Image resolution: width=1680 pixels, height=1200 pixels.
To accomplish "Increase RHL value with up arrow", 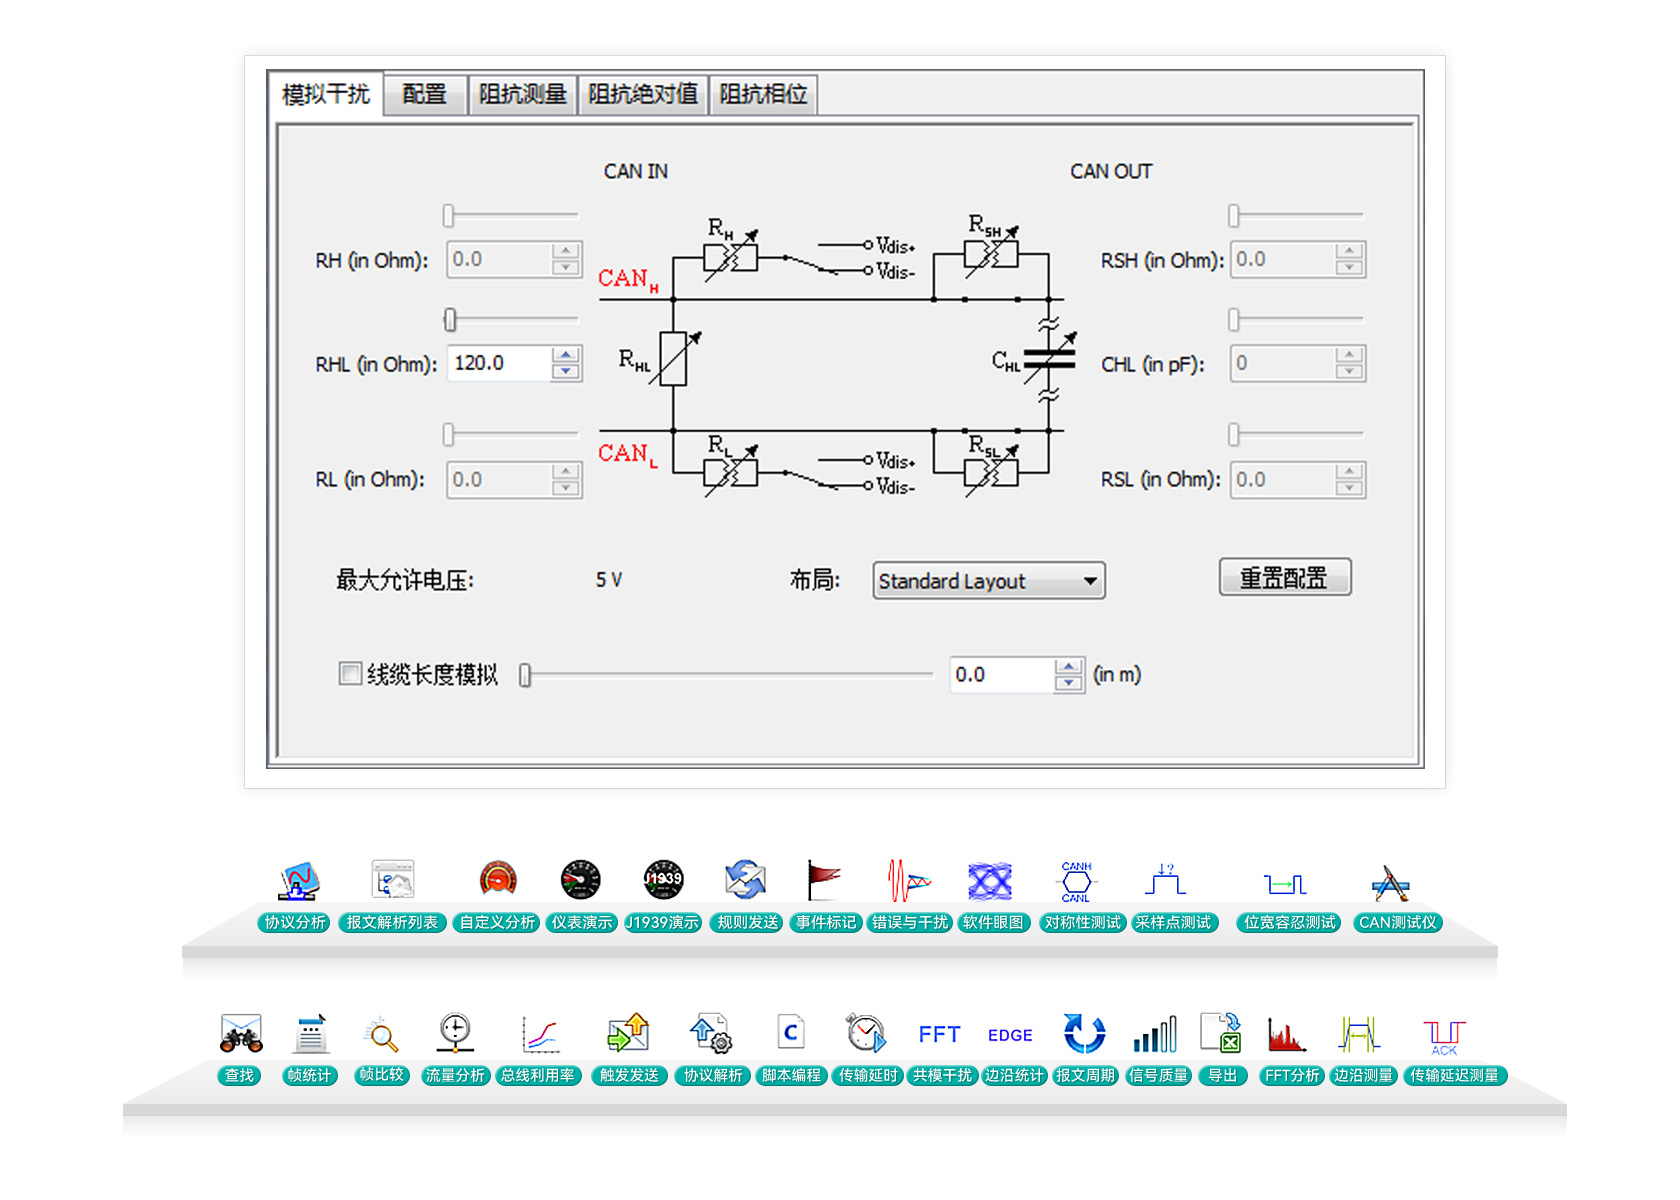I will click(566, 355).
